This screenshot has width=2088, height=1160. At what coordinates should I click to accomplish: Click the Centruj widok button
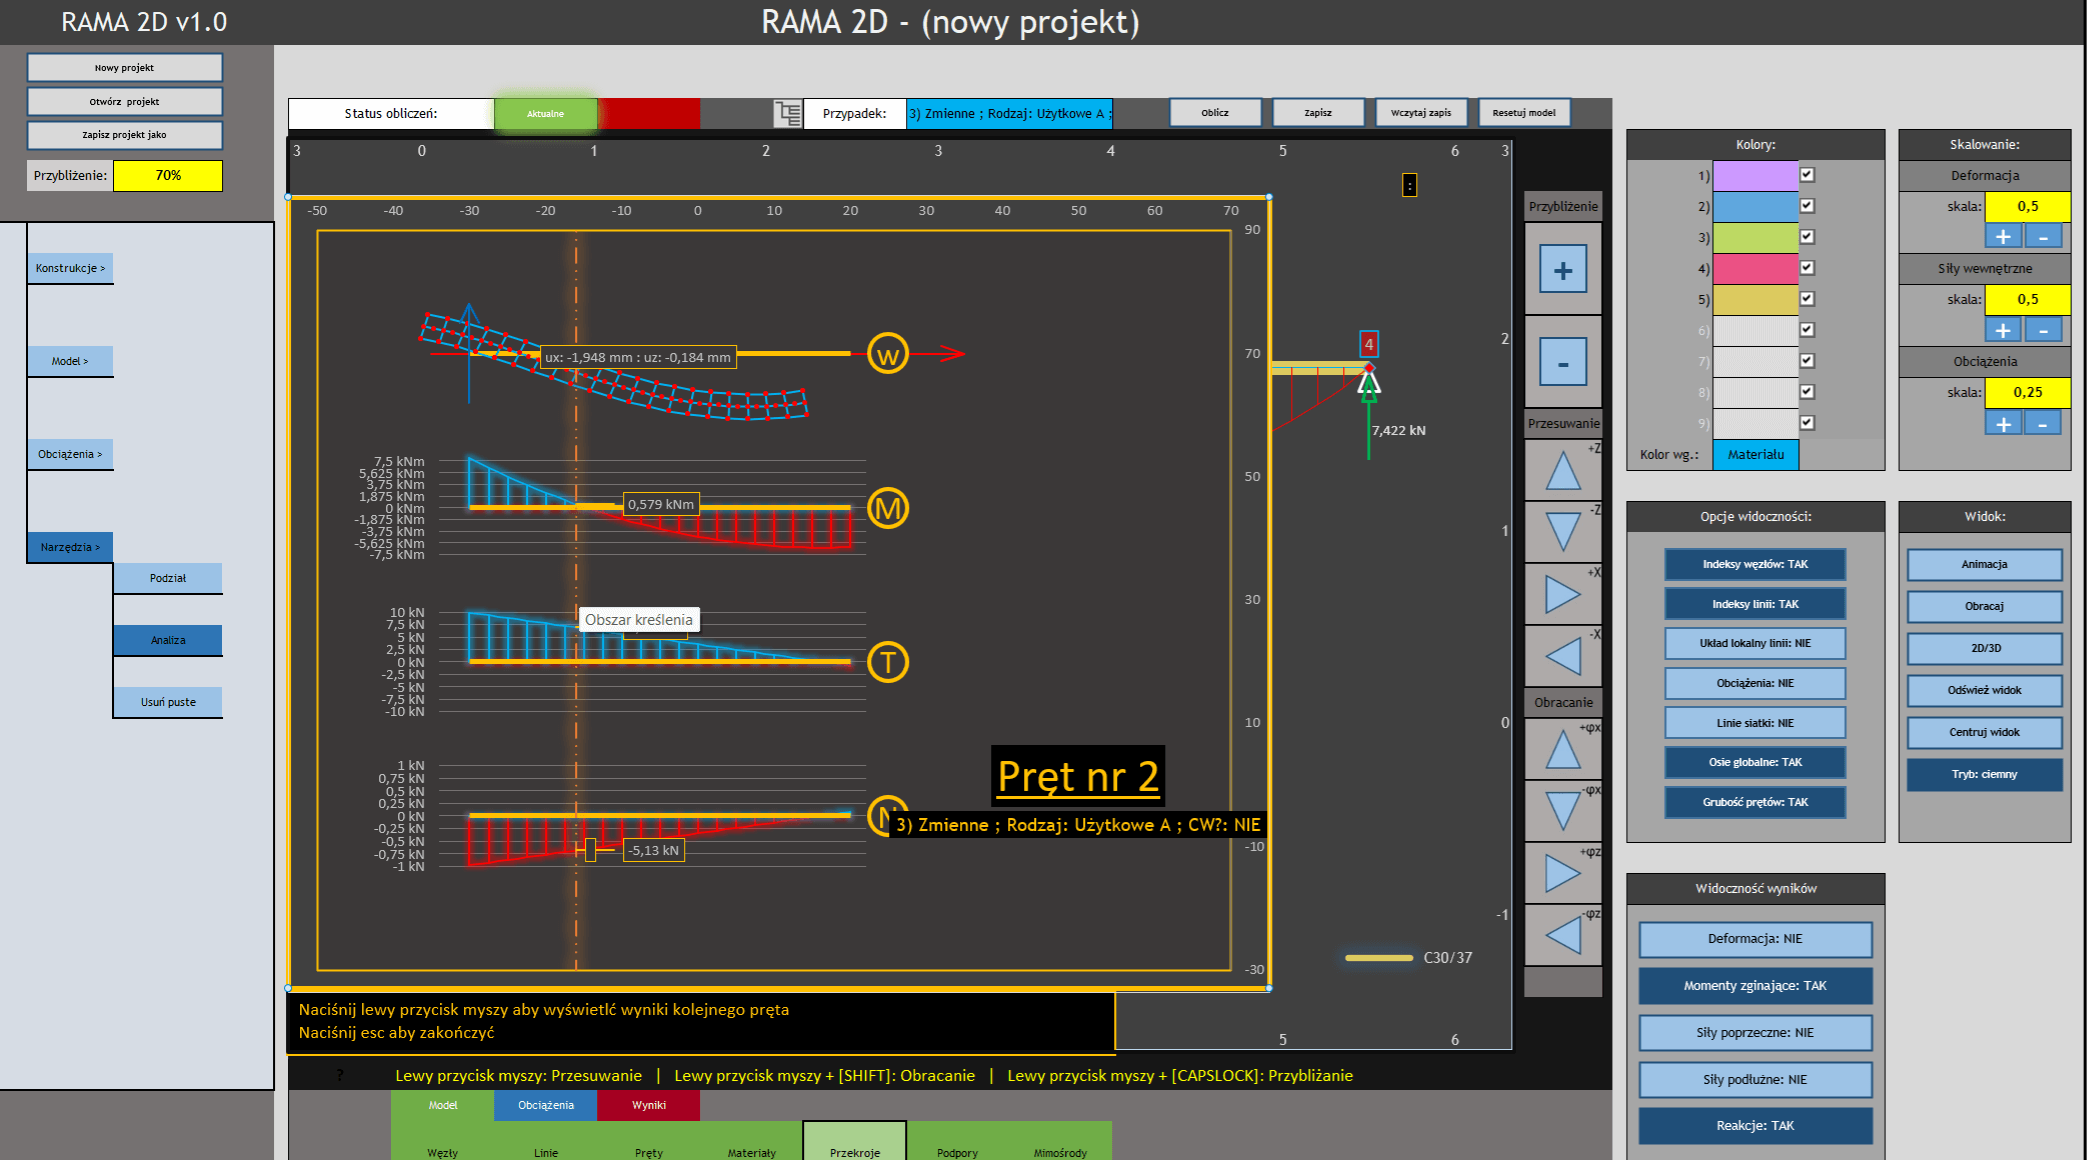point(1983,732)
